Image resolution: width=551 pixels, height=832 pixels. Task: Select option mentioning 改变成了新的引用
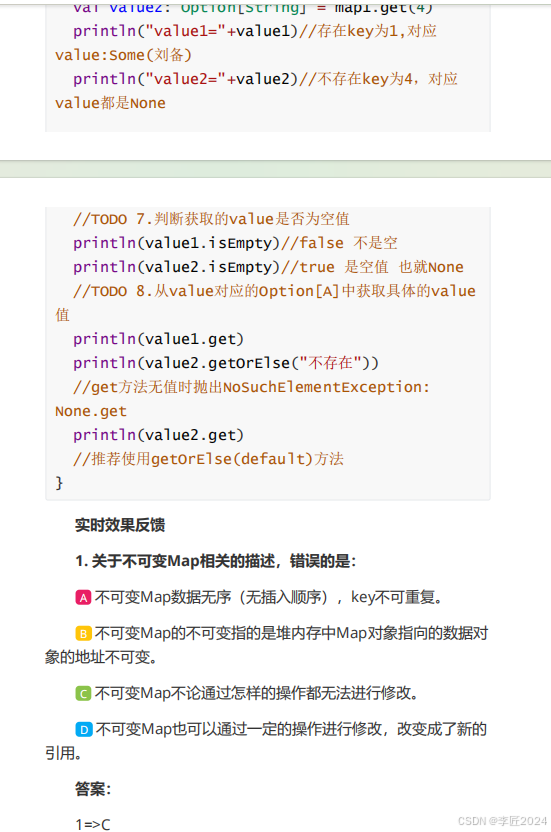(266, 741)
